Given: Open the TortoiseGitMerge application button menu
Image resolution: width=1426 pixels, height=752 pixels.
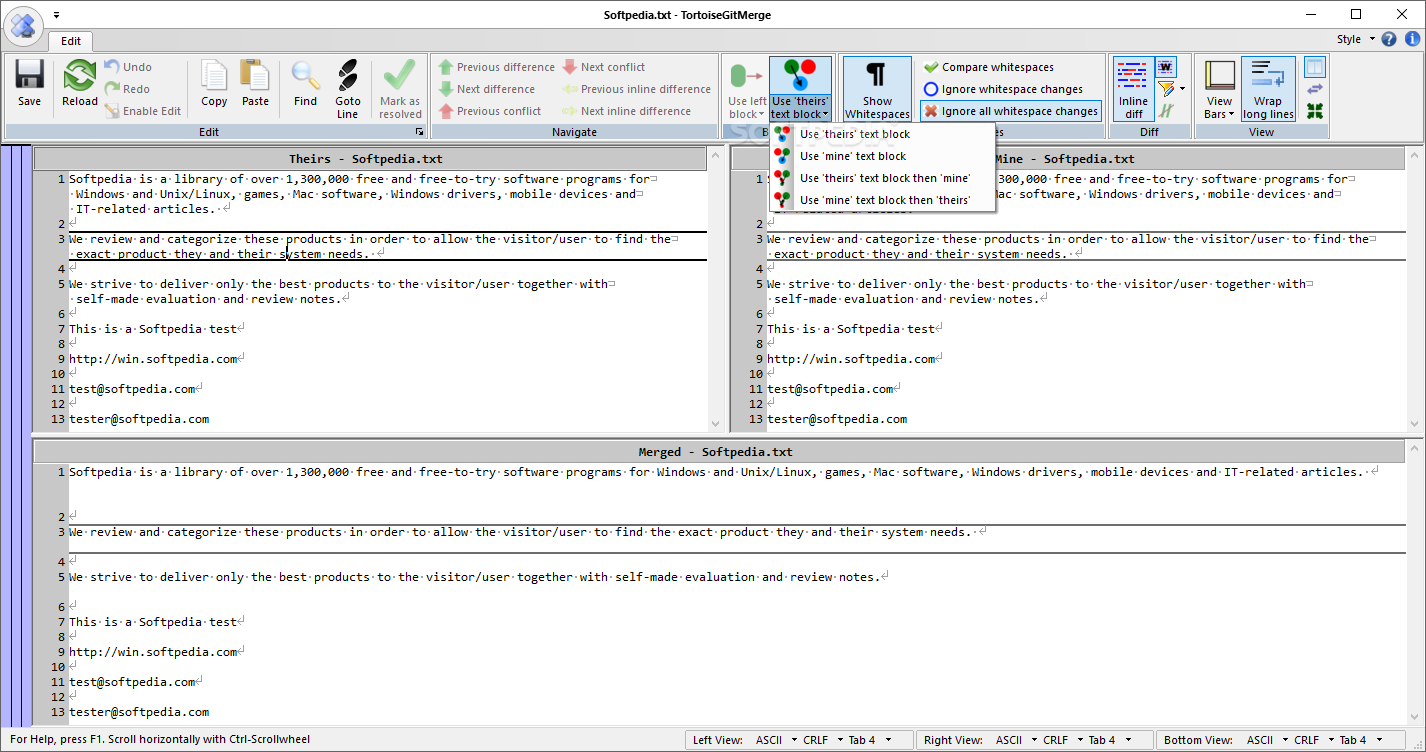Looking at the screenshot, I should click(x=22, y=24).
